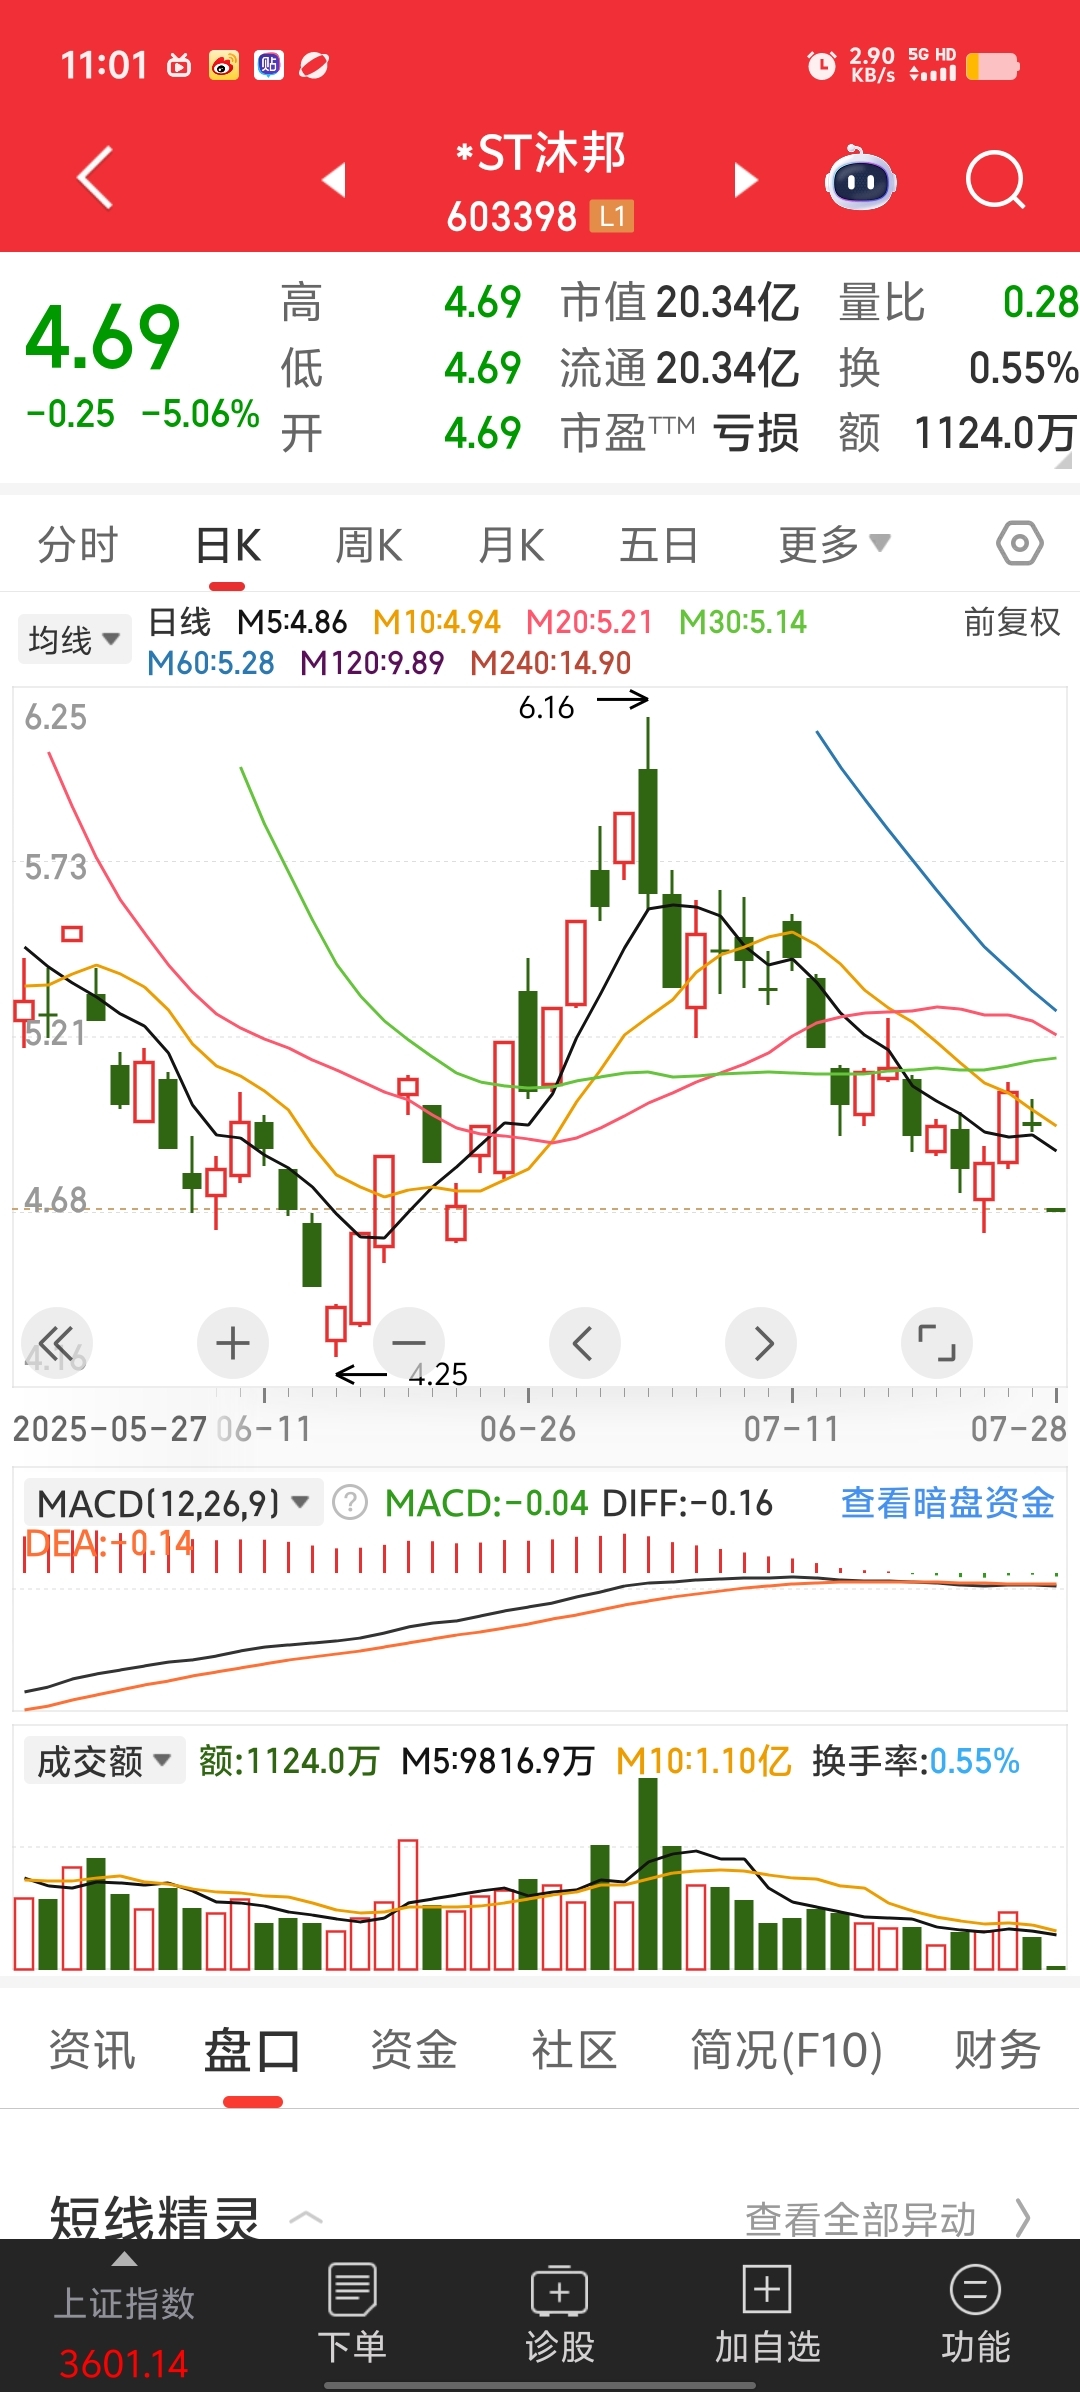Screen dimensions: 1080x2392
Task: Tap the 下单 order icon
Action: click(352, 2313)
